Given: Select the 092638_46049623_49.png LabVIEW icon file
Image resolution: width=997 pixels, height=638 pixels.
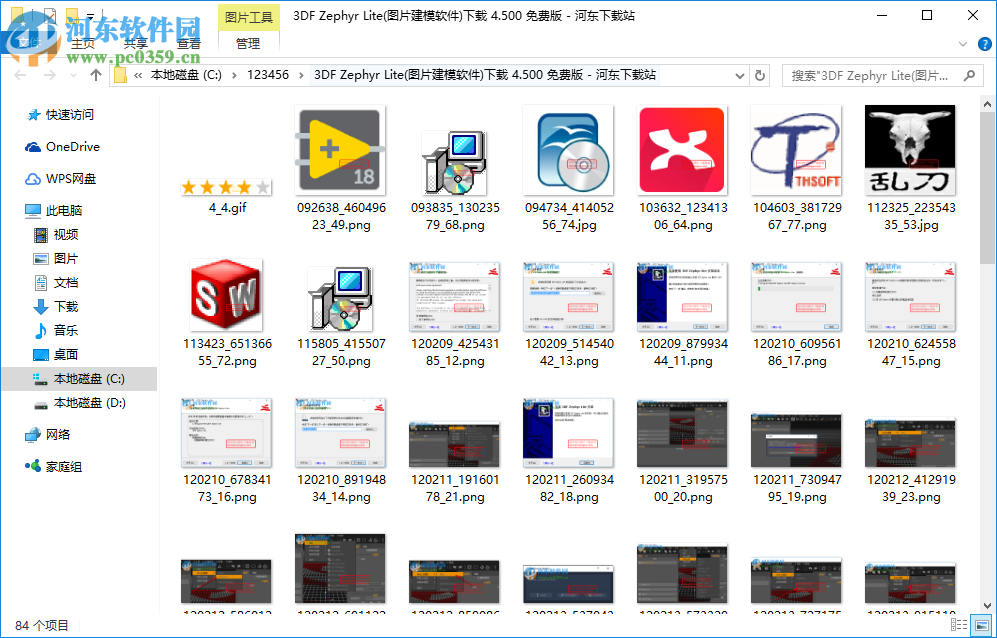Looking at the screenshot, I should (x=340, y=150).
